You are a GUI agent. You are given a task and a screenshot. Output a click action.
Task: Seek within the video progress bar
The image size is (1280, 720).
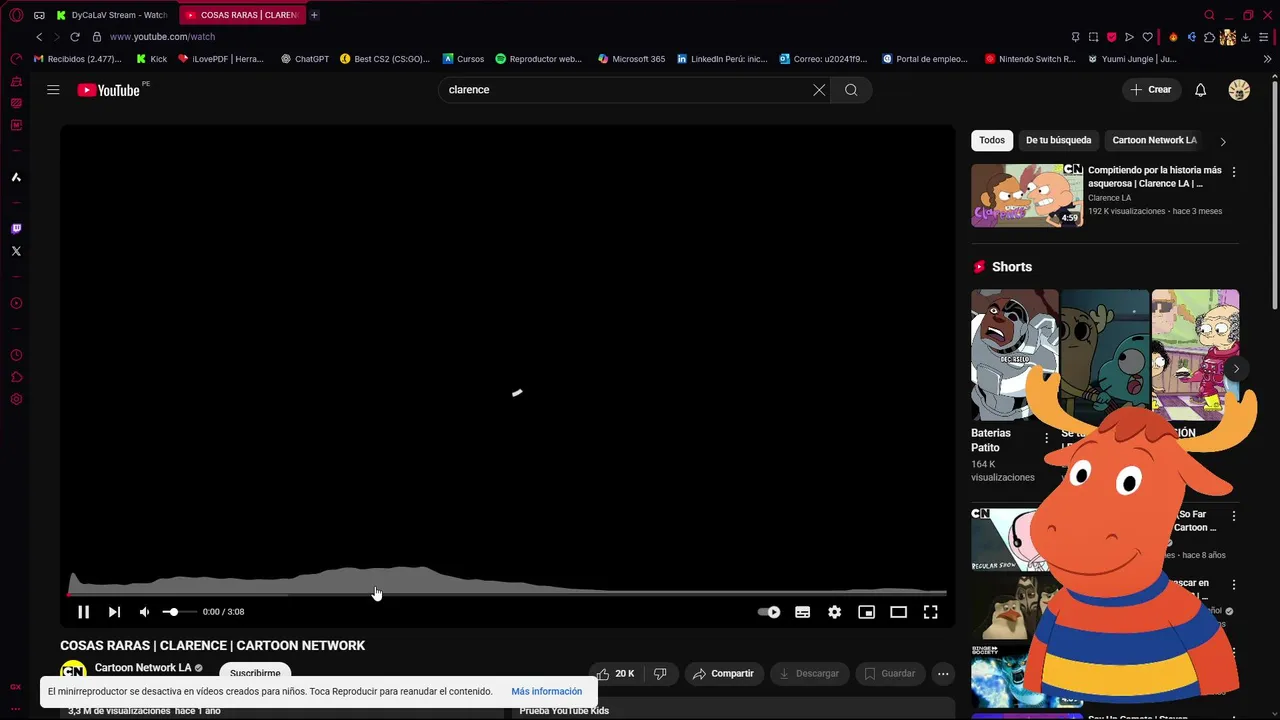point(507,593)
